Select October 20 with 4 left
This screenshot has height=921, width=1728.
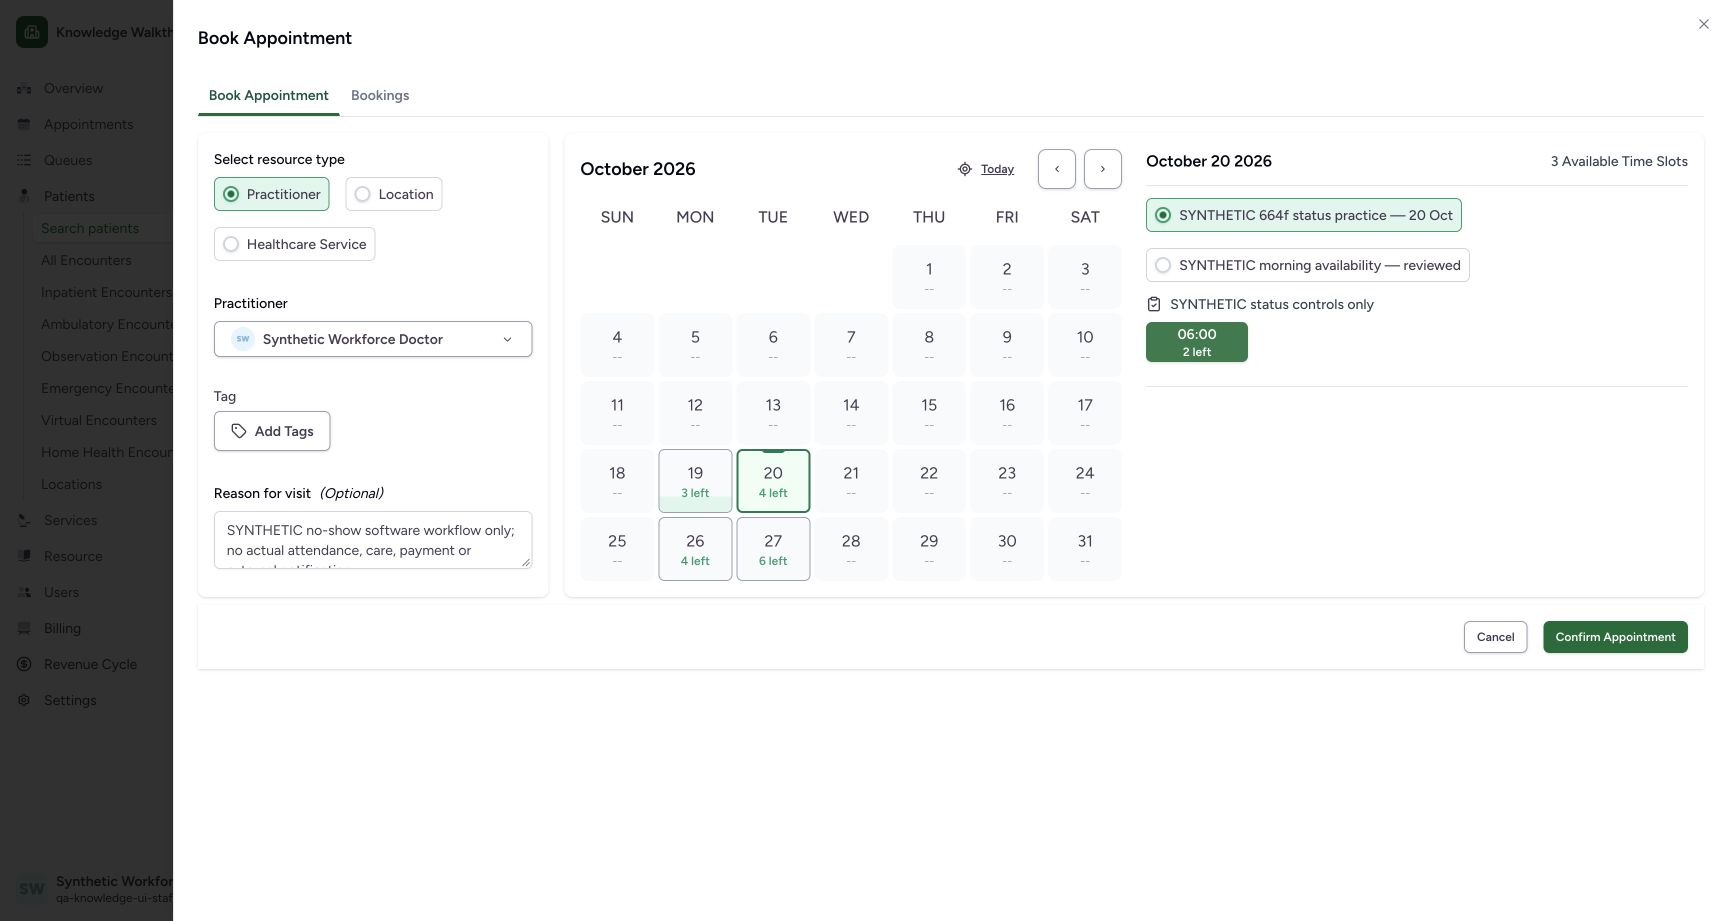coord(773,481)
